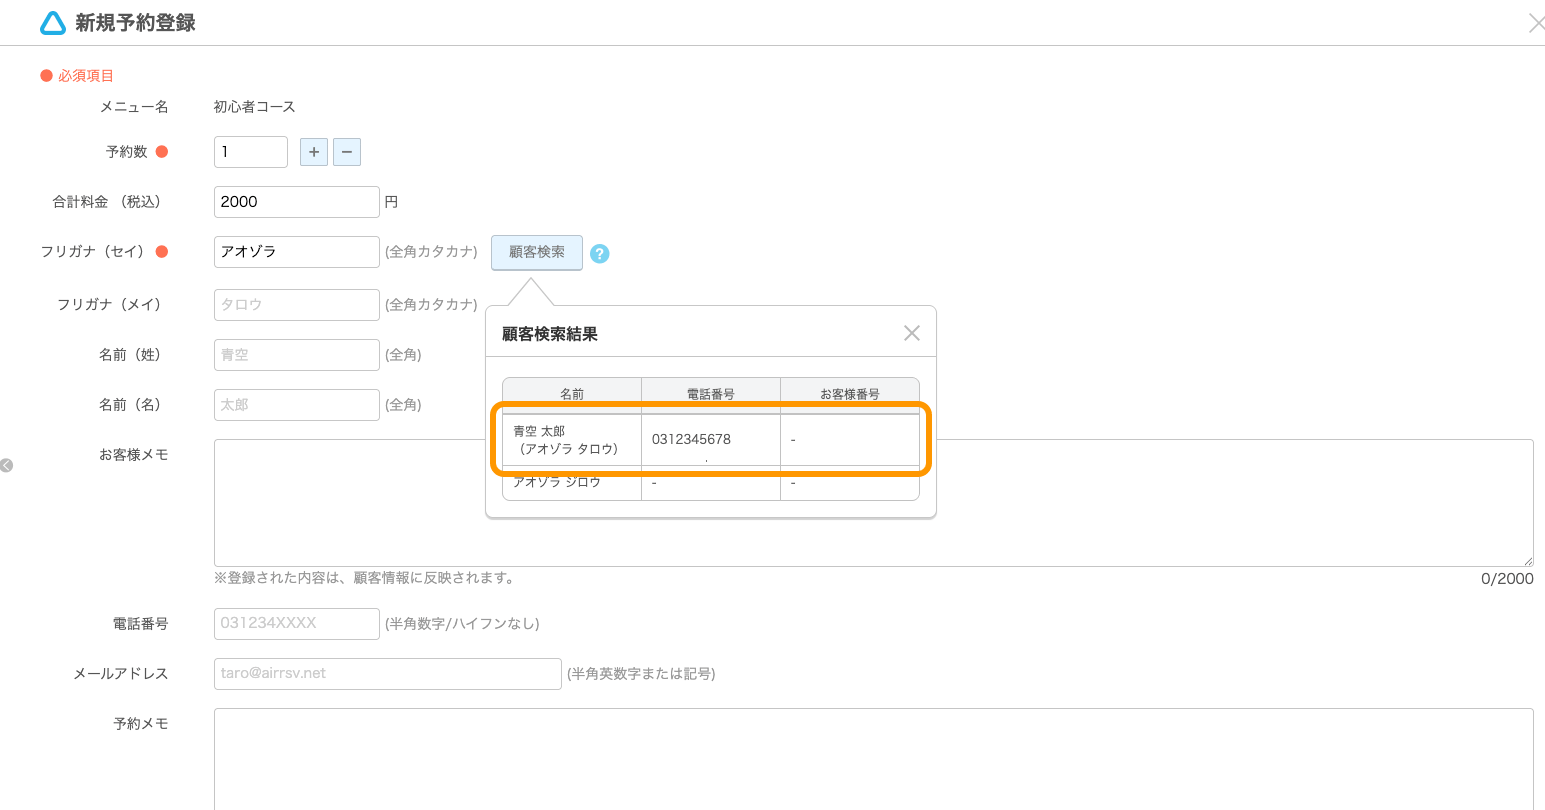Click the plus icon to increase 予約数
The image size is (1545, 810).
pyautogui.click(x=313, y=151)
